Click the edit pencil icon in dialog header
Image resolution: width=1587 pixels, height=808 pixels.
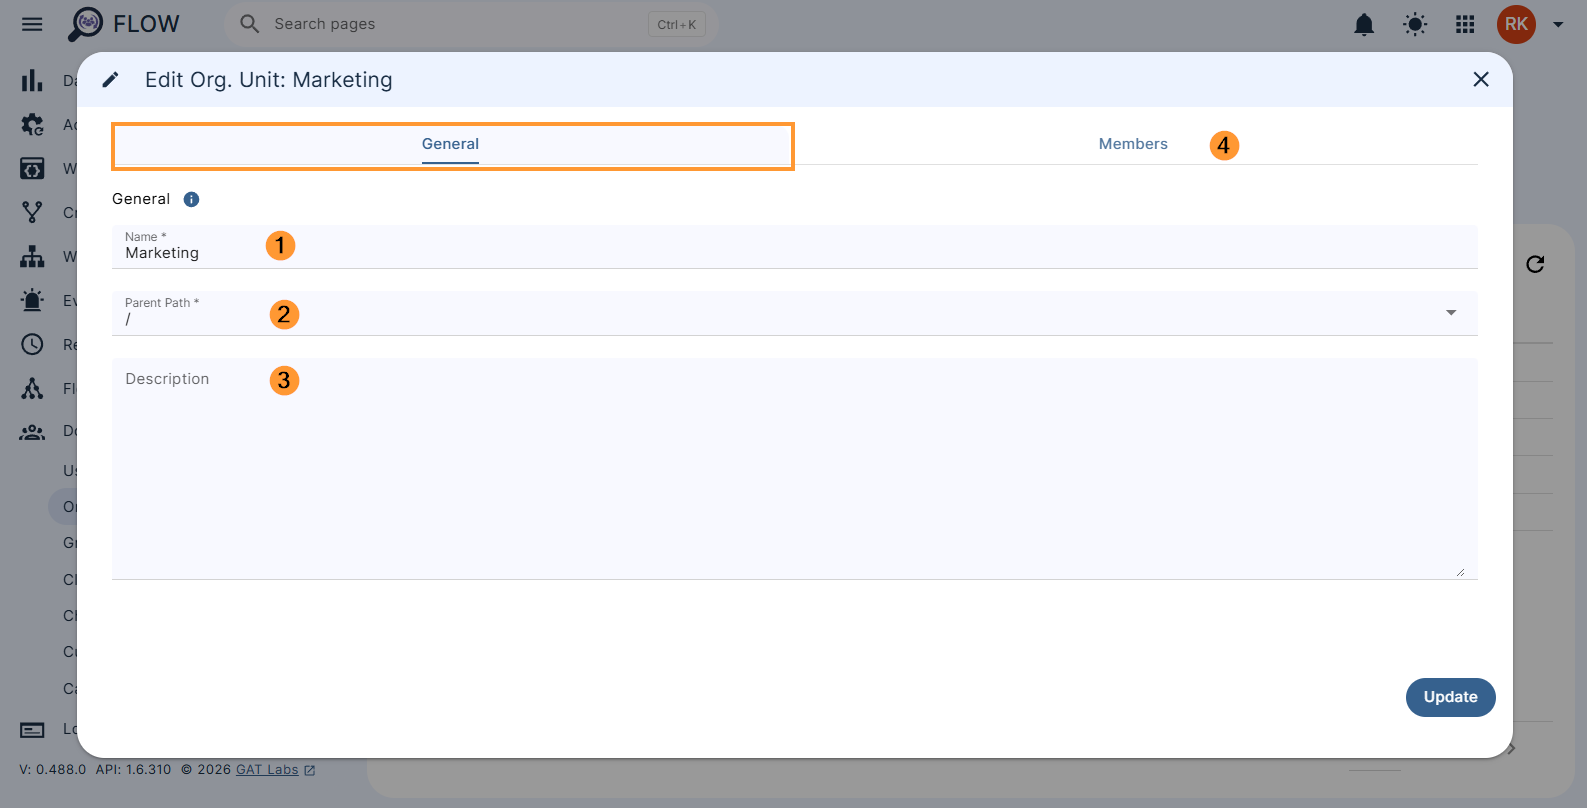(111, 79)
